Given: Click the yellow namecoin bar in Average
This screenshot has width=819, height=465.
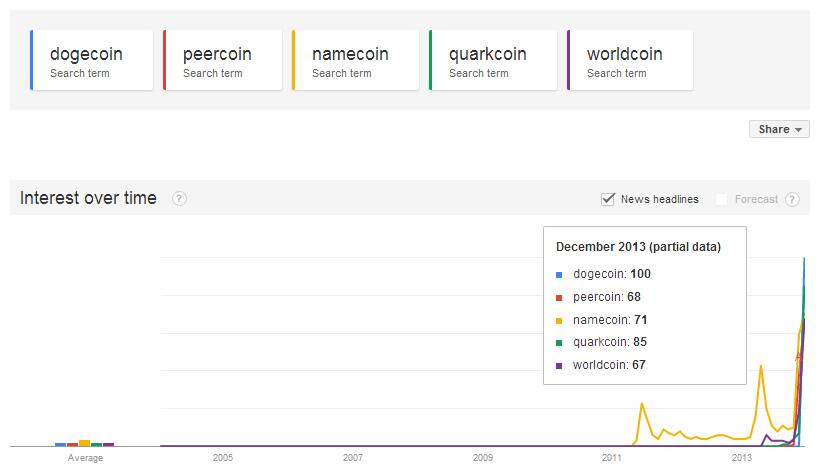Looking at the screenshot, I should (x=84, y=442).
